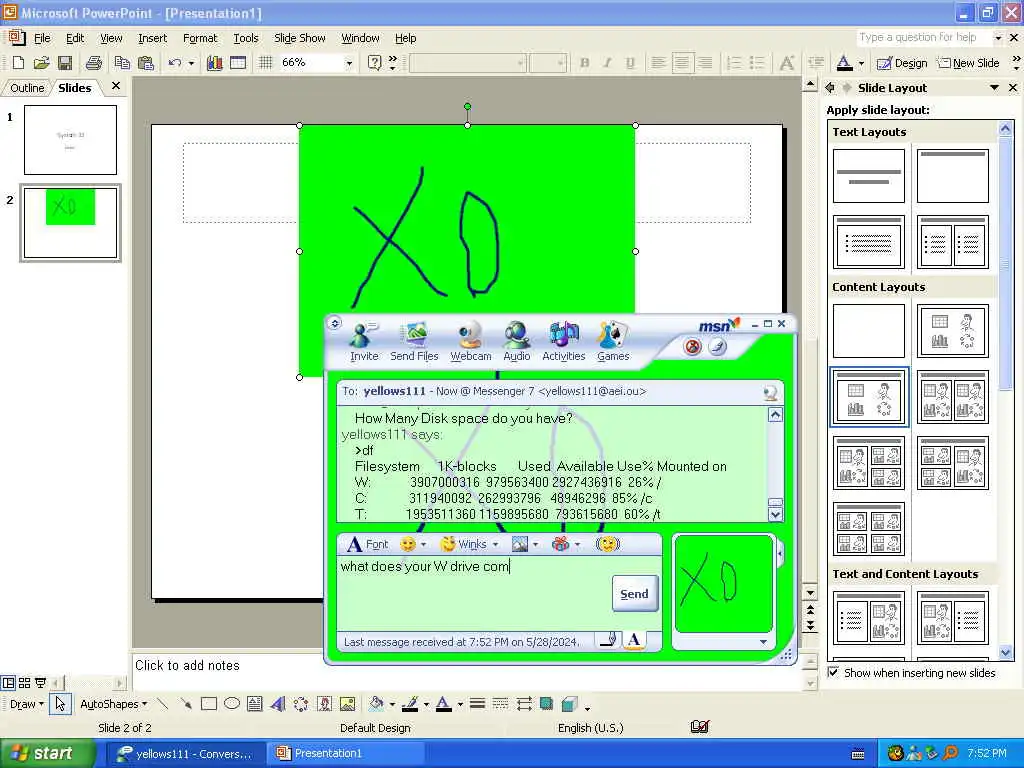Image resolution: width=1024 pixels, height=768 pixels.
Task: Toggle Bold formatting button
Action: click(584, 63)
